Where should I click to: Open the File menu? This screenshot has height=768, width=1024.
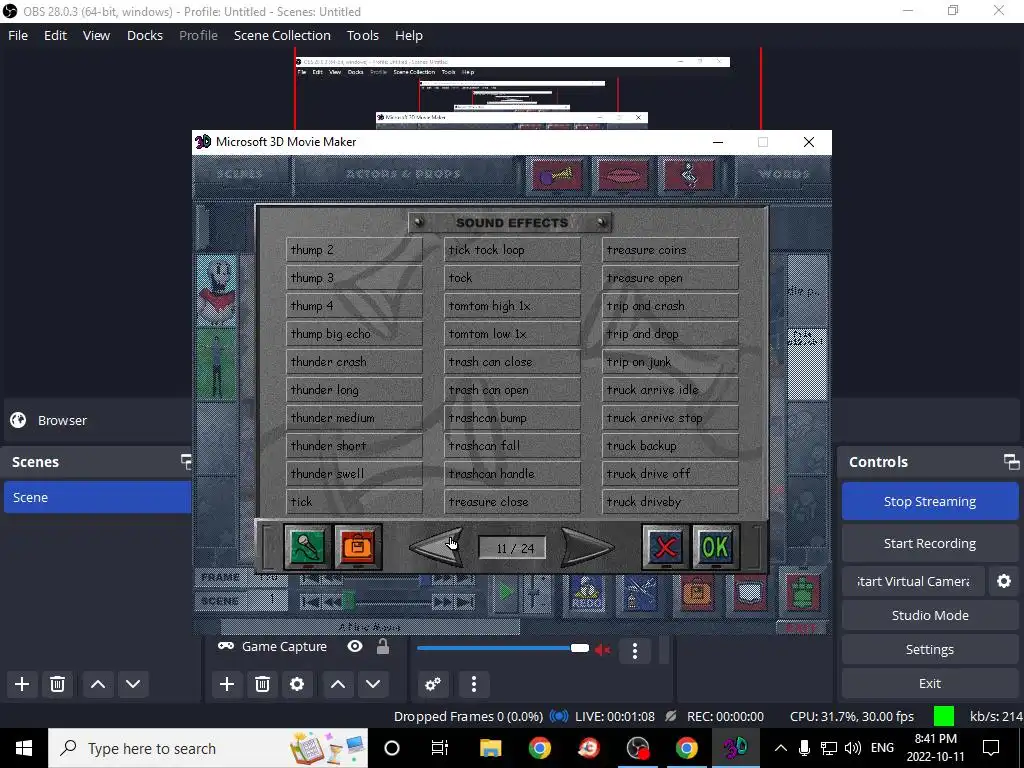click(18, 35)
